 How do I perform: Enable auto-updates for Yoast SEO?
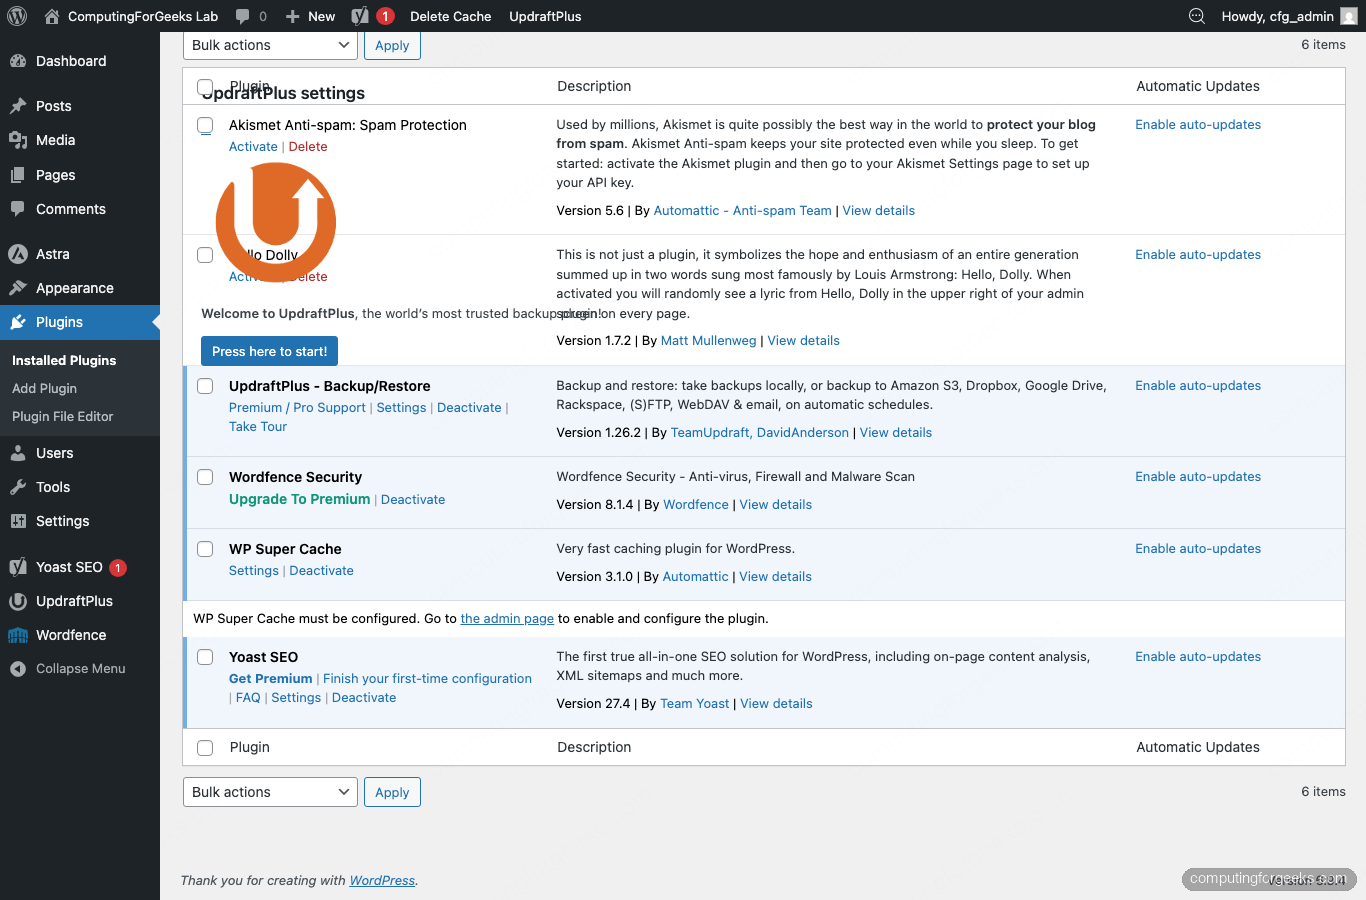[x=1197, y=656]
